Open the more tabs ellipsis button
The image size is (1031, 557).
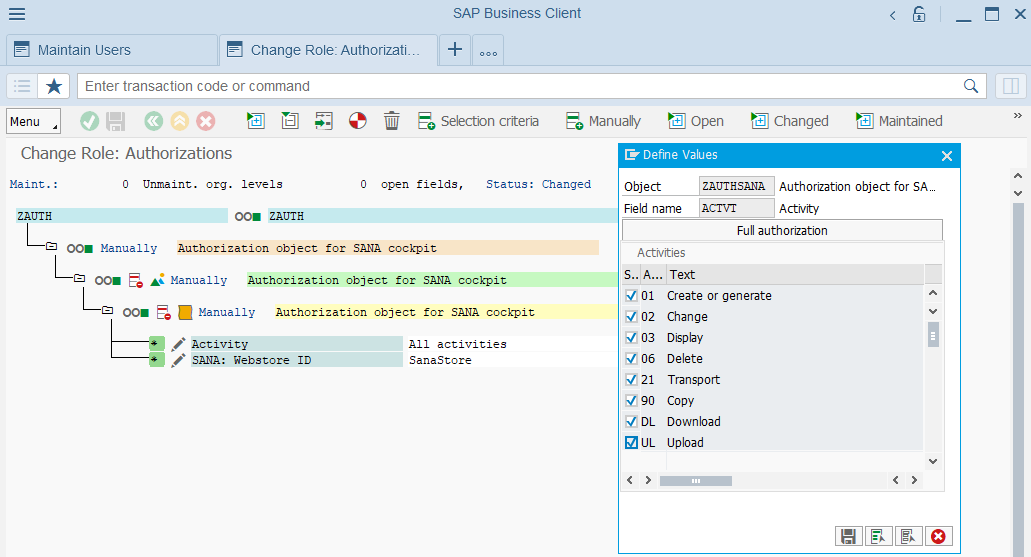coord(488,51)
